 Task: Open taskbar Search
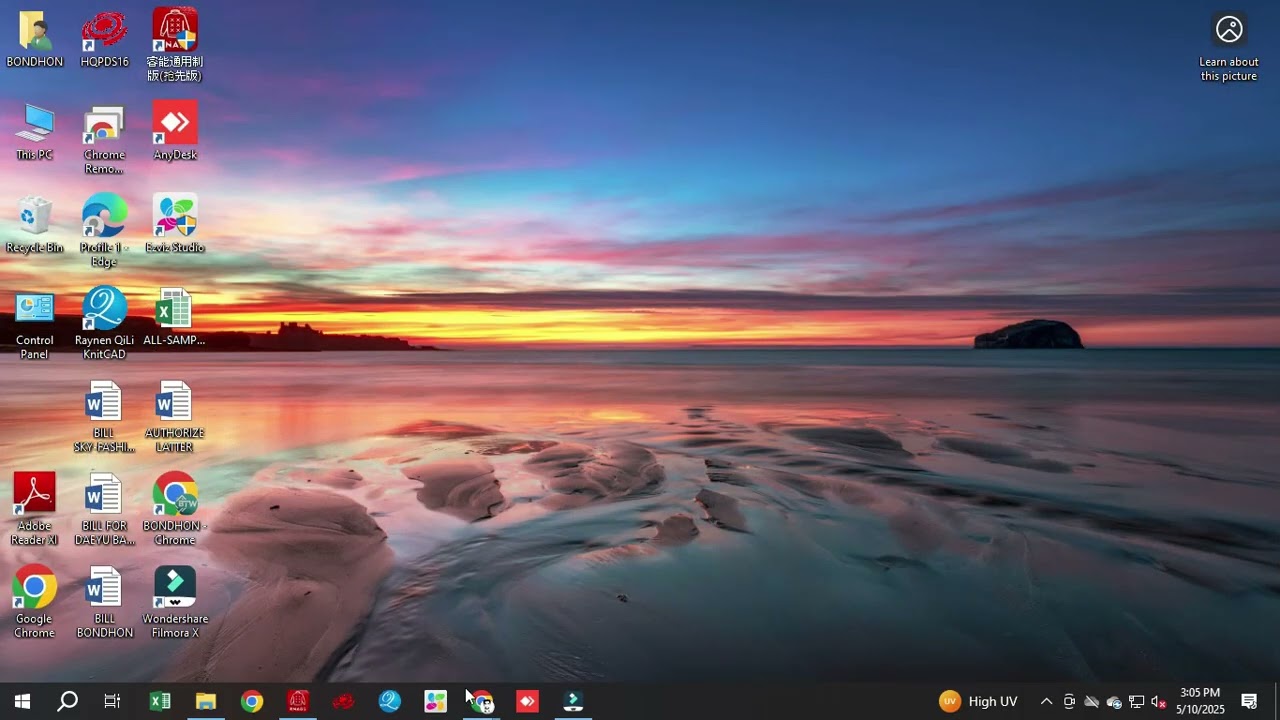tap(67, 701)
